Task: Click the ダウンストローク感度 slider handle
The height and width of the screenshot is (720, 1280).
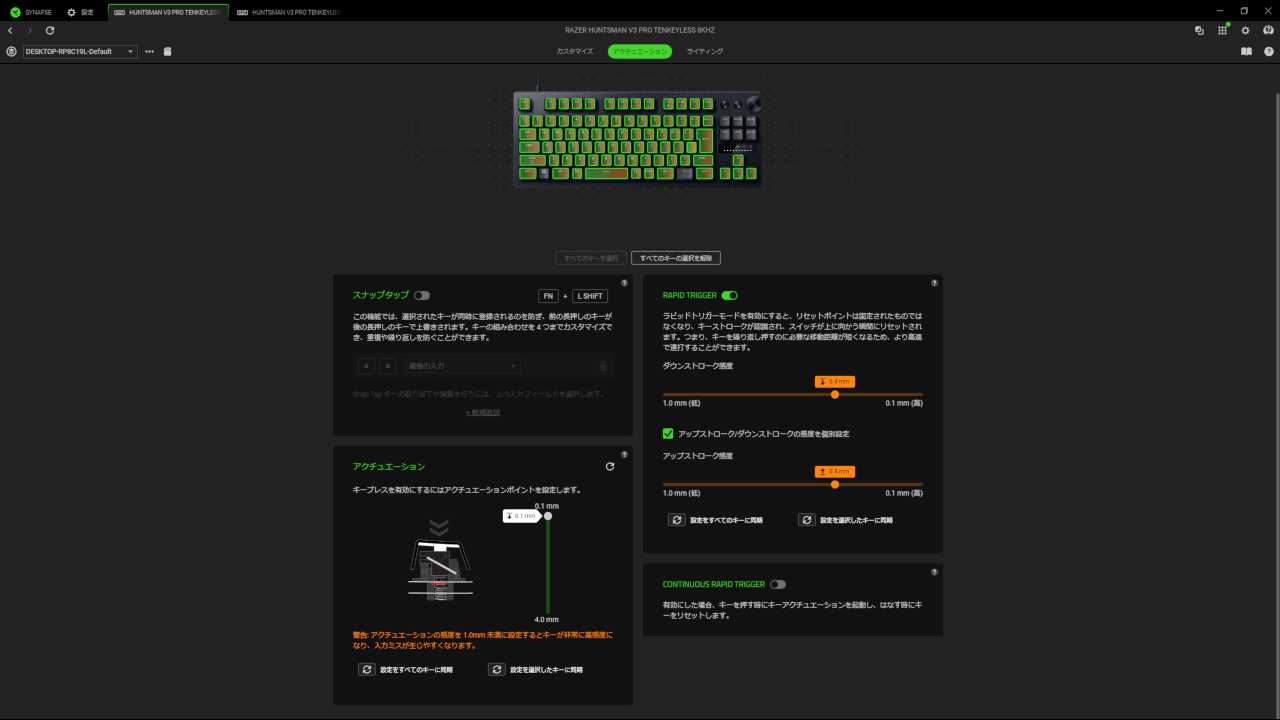Action: (835, 394)
